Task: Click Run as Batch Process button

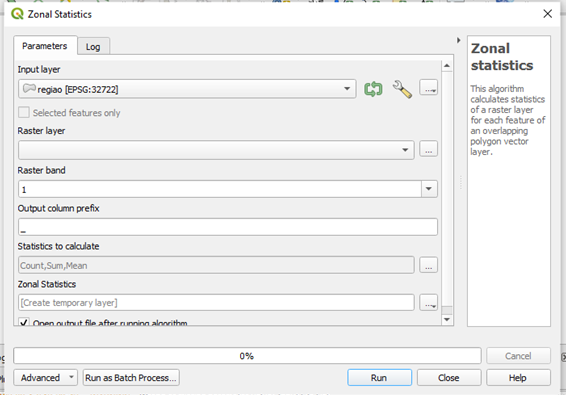Action: pos(131,378)
